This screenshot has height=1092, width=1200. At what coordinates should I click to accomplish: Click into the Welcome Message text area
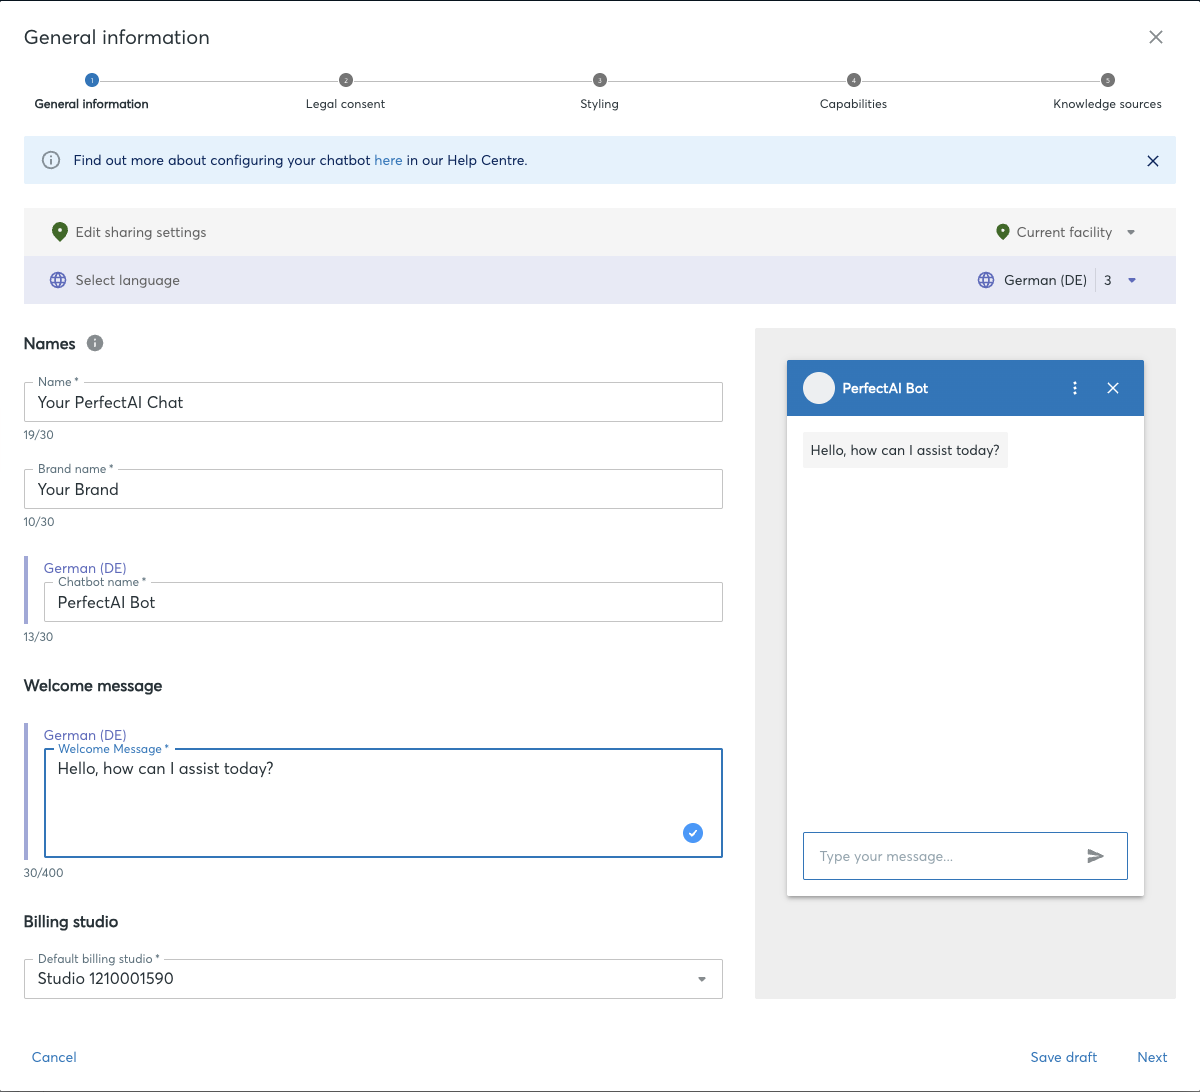(383, 803)
